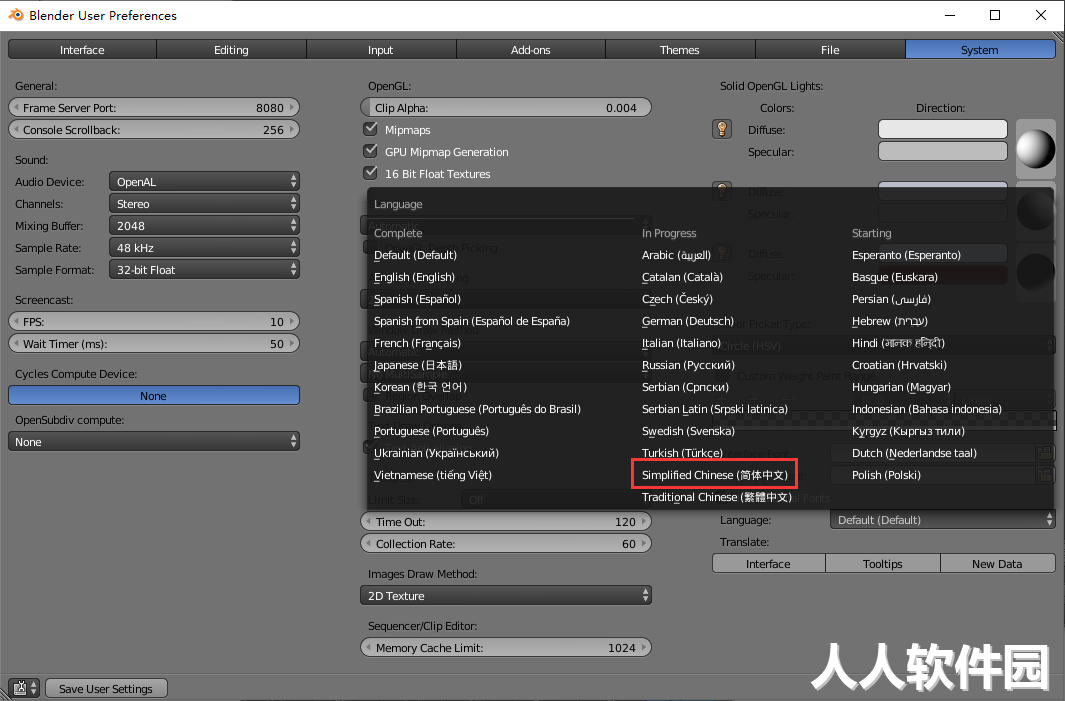Open the File tab
Screen dimensions: 1065x701
point(830,50)
